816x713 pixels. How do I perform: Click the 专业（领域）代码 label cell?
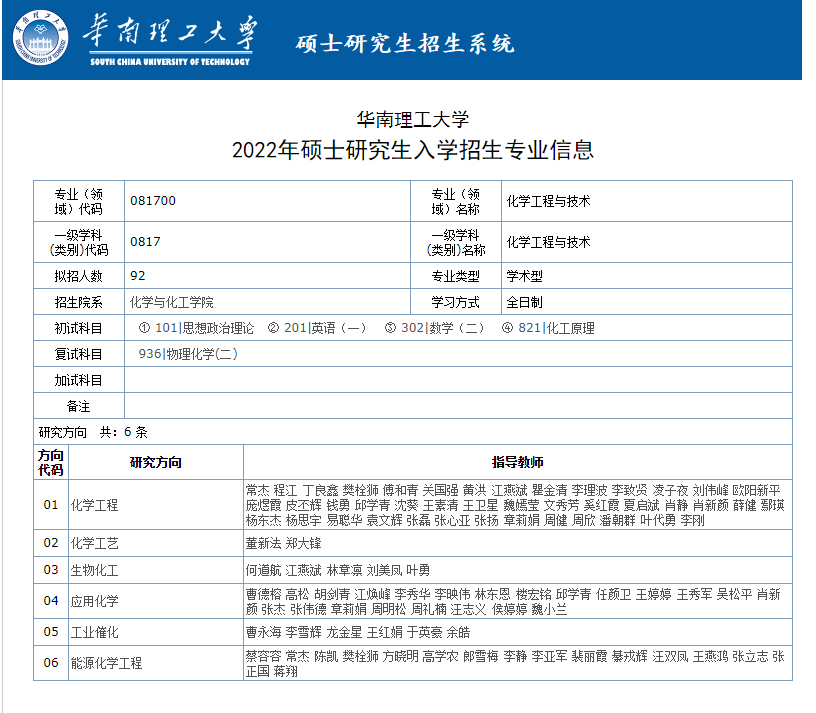[x=79, y=201]
